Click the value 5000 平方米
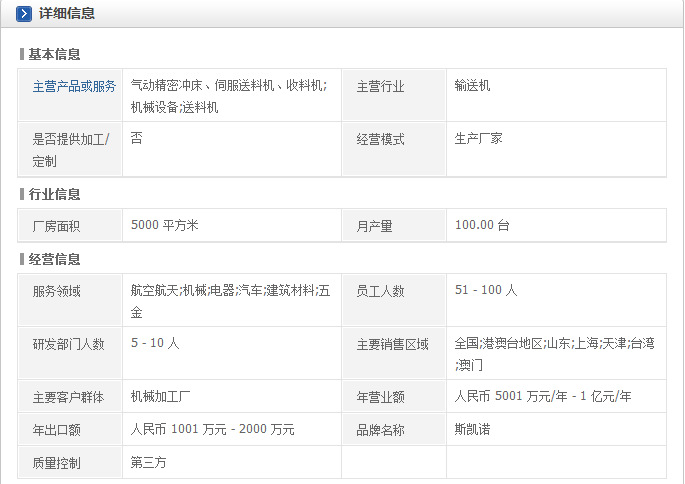This screenshot has width=685, height=484. 165,225
